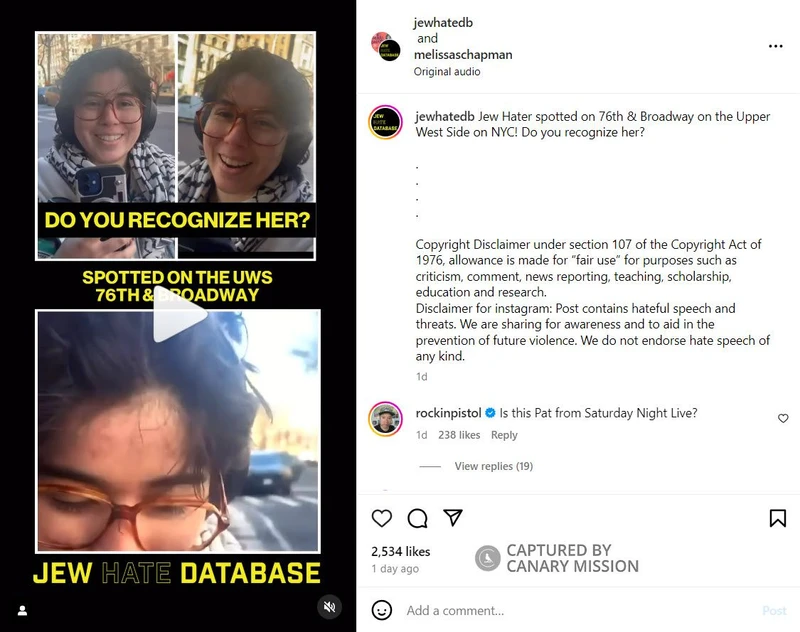Click in the Add a comment field
This screenshot has width=800, height=632.
pos(577,610)
